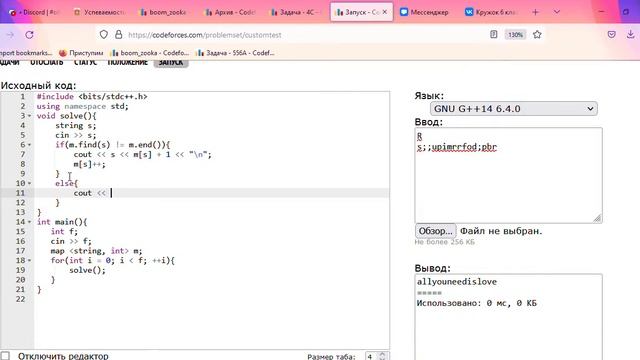Open the Pocket save icon

[x=611, y=35]
